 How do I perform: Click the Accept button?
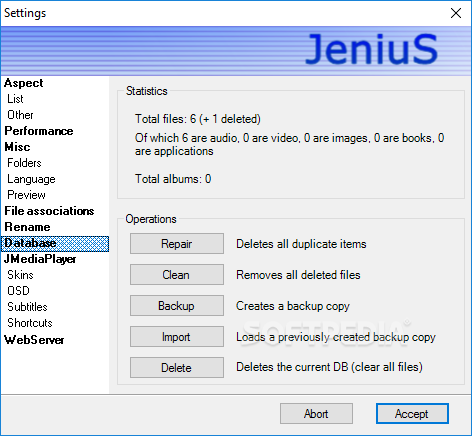click(412, 414)
